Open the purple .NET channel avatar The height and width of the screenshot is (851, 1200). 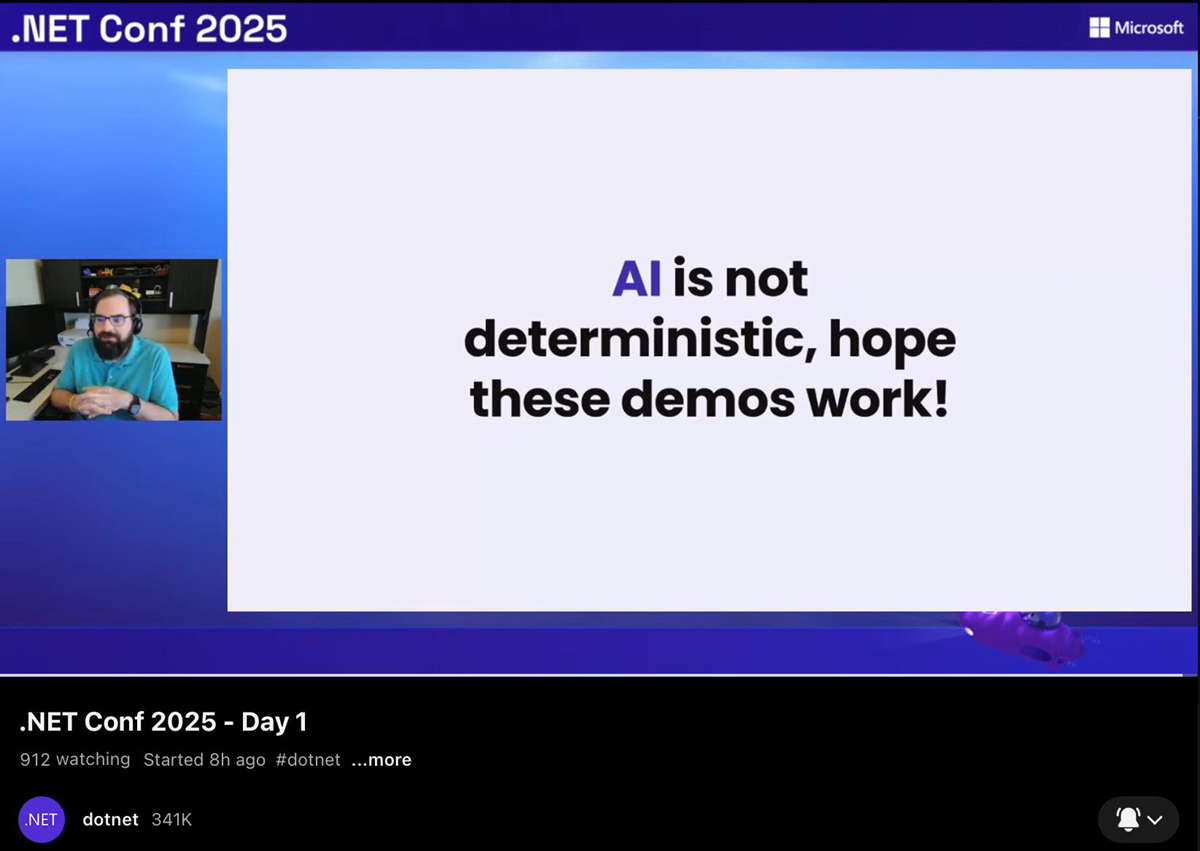[x=42, y=820]
